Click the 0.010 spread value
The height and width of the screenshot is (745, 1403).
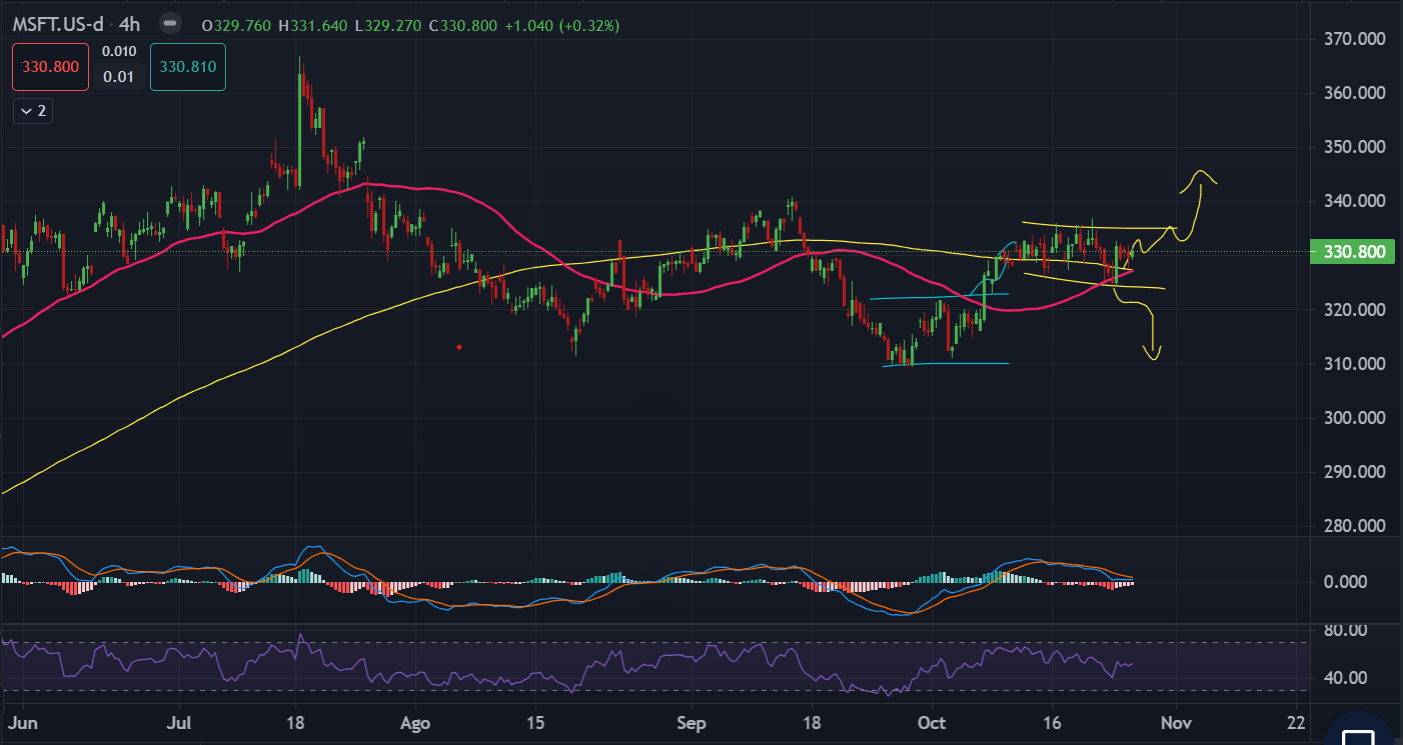click(x=119, y=51)
